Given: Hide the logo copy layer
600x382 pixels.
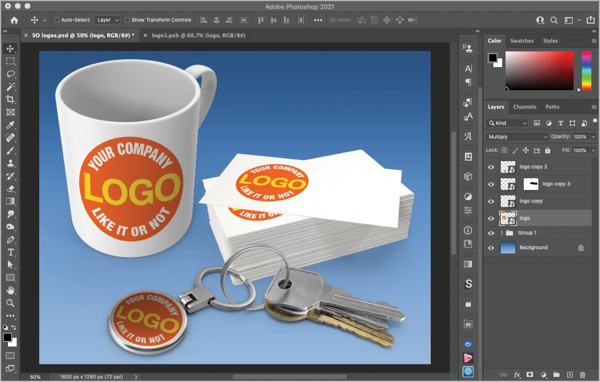Looking at the screenshot, I should (491, 202).
